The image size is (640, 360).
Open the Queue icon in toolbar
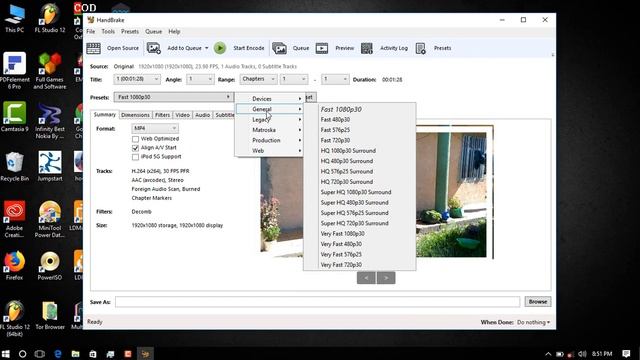coord(279,48)
